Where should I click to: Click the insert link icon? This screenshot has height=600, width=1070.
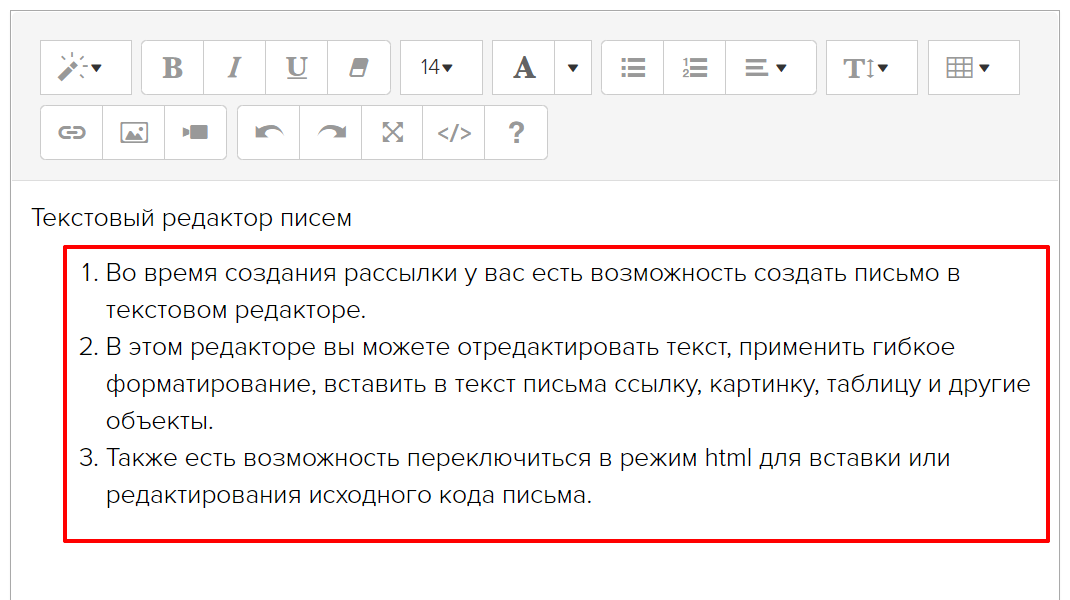coord(72,132)
